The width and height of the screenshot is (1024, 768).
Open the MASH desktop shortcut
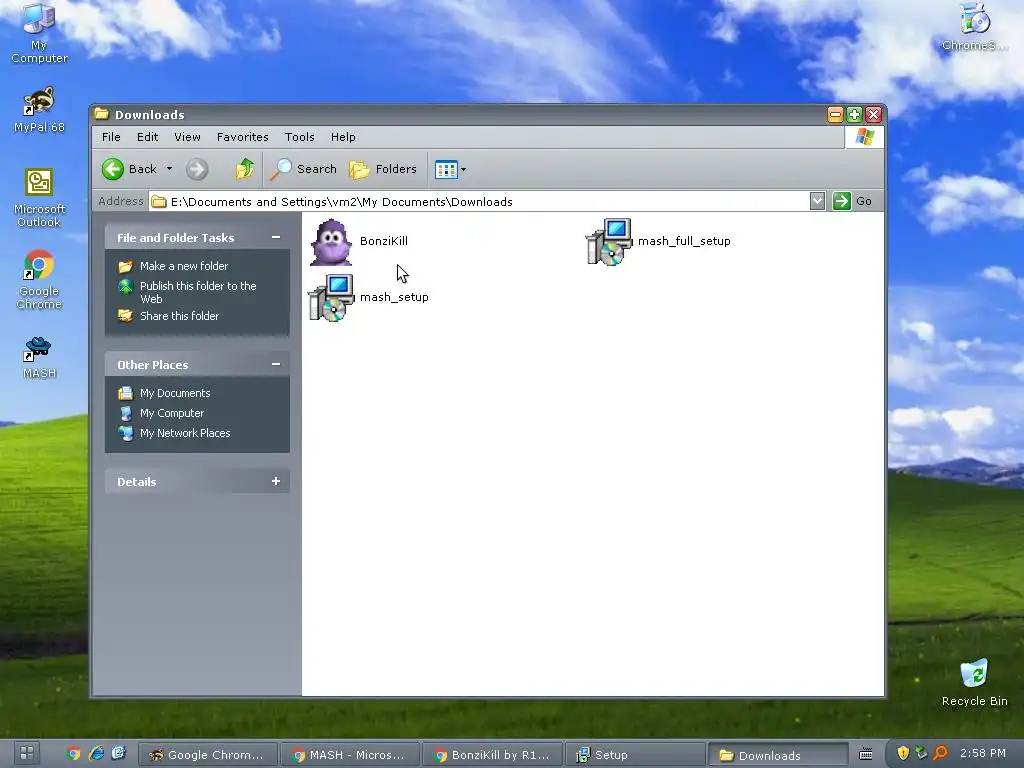tap(39, 358)
